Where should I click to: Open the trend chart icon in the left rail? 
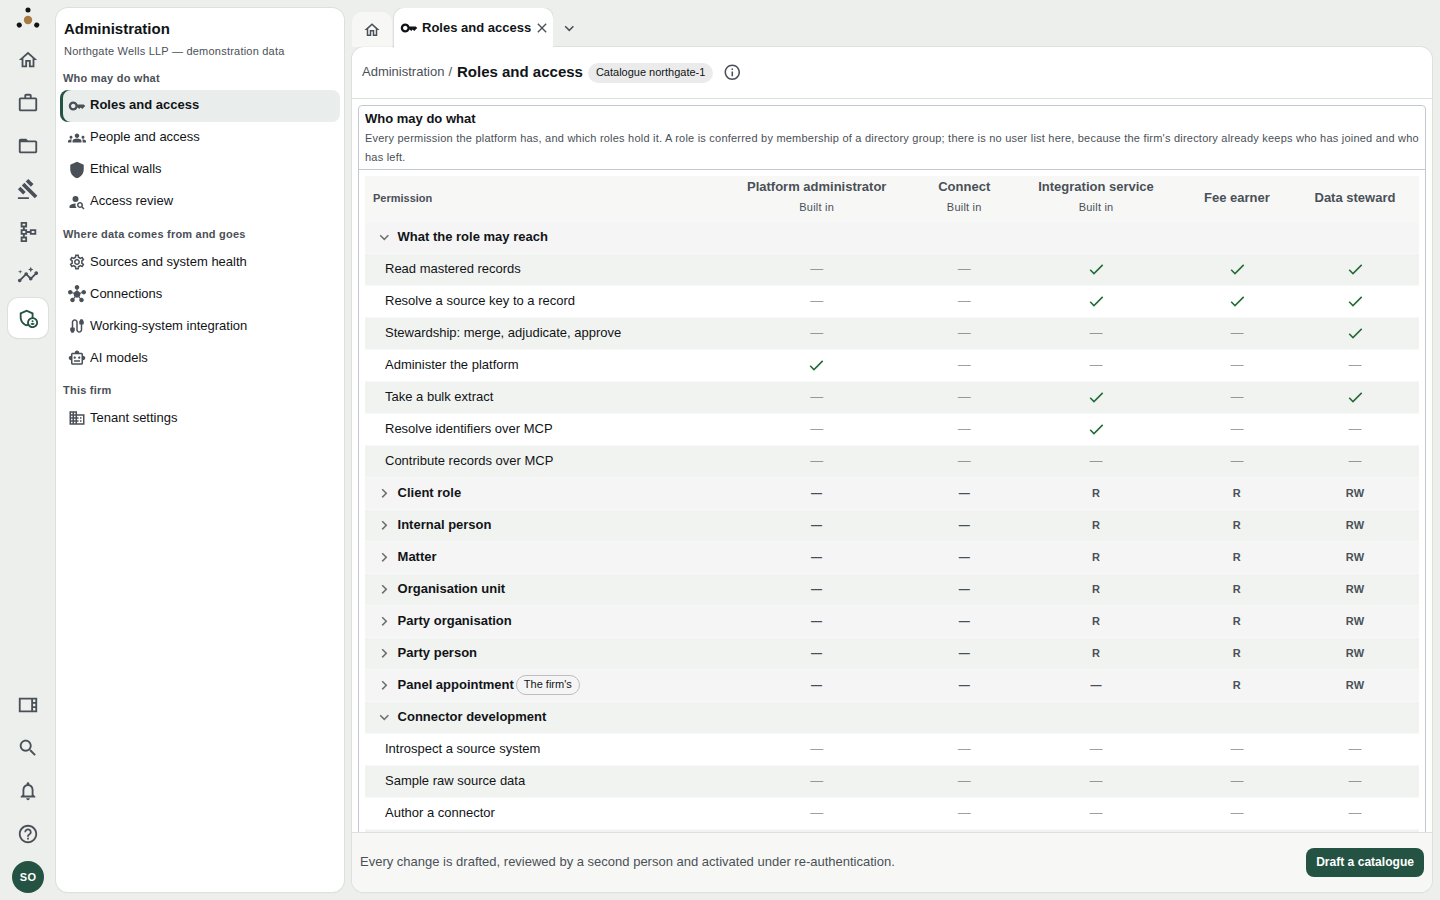point(28,275)
